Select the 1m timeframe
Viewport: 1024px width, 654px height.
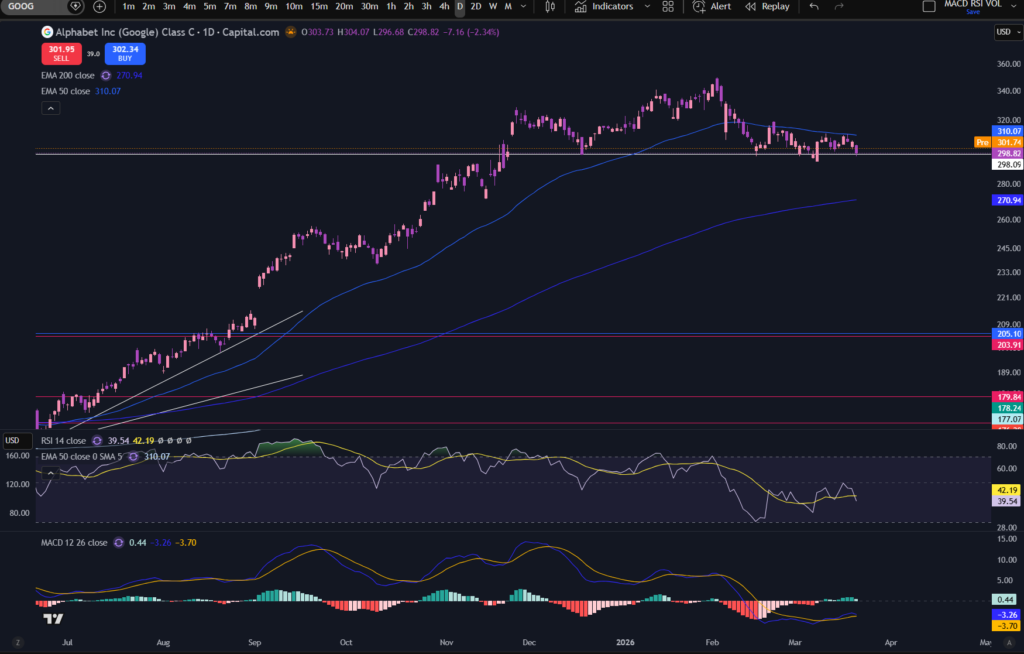[129, 7]
